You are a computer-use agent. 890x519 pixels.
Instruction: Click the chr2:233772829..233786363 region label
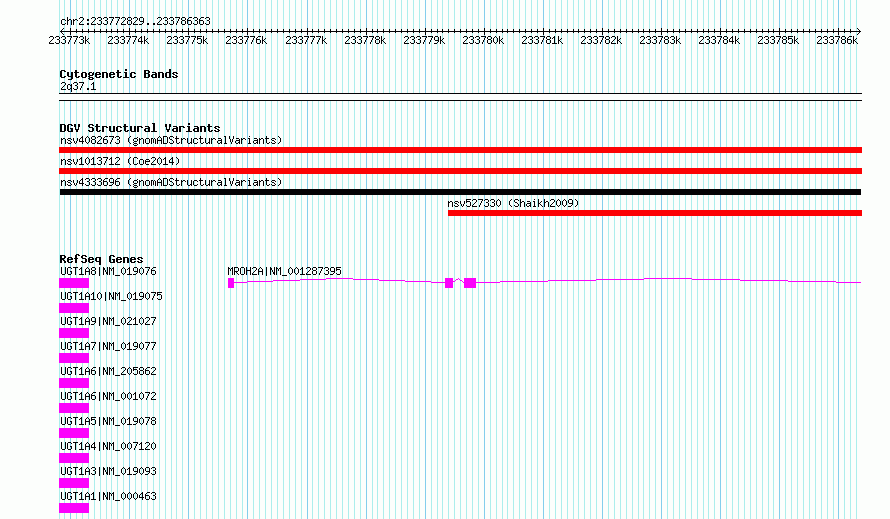(135, 21)
